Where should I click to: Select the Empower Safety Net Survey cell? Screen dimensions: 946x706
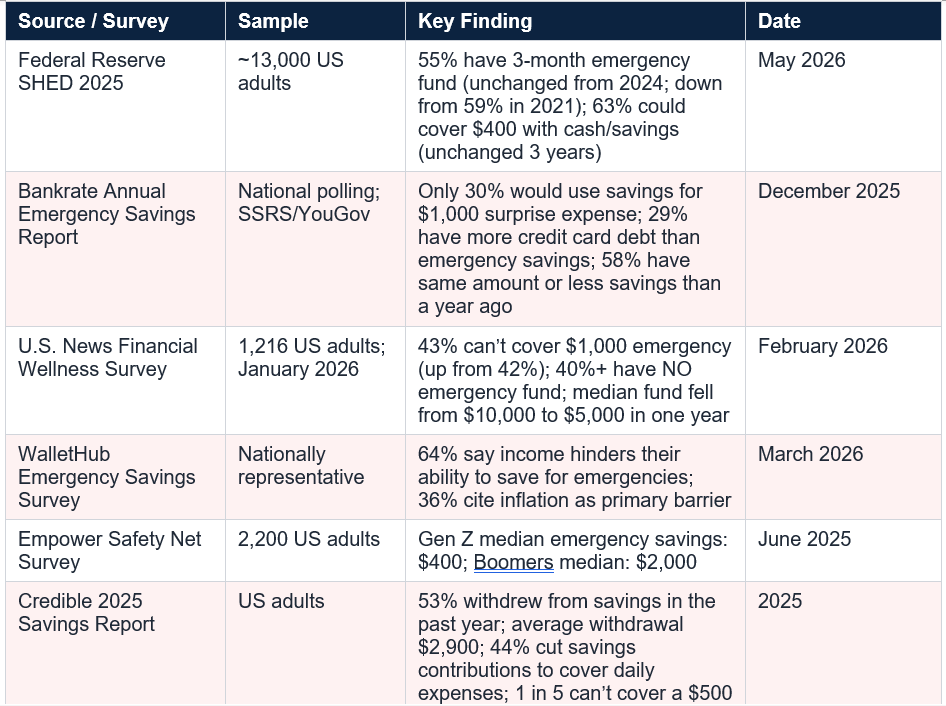(115, 551)
